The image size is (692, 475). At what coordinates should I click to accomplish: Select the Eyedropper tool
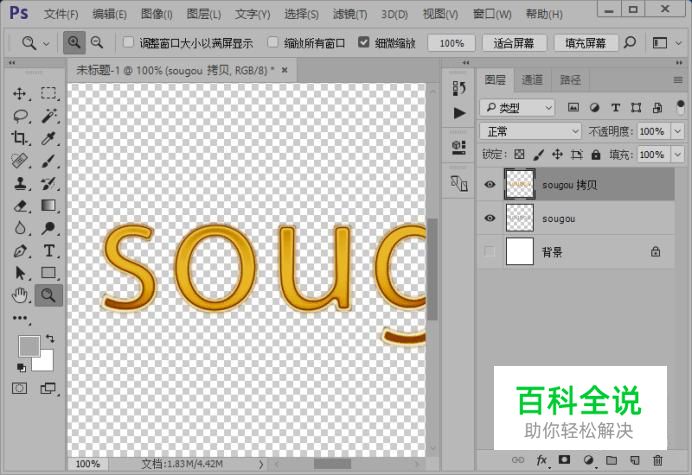[49, 138]
